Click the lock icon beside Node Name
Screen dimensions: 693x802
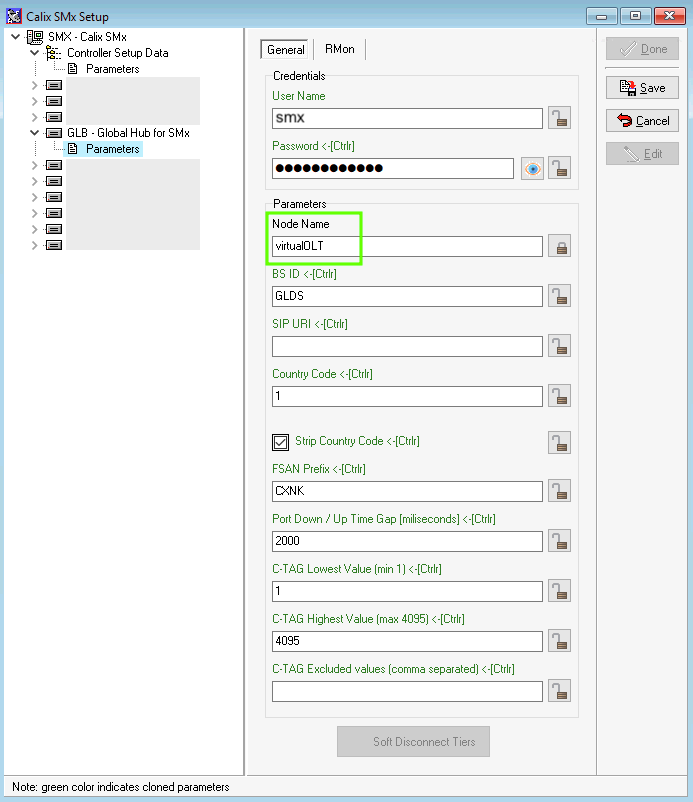(560, 246)
